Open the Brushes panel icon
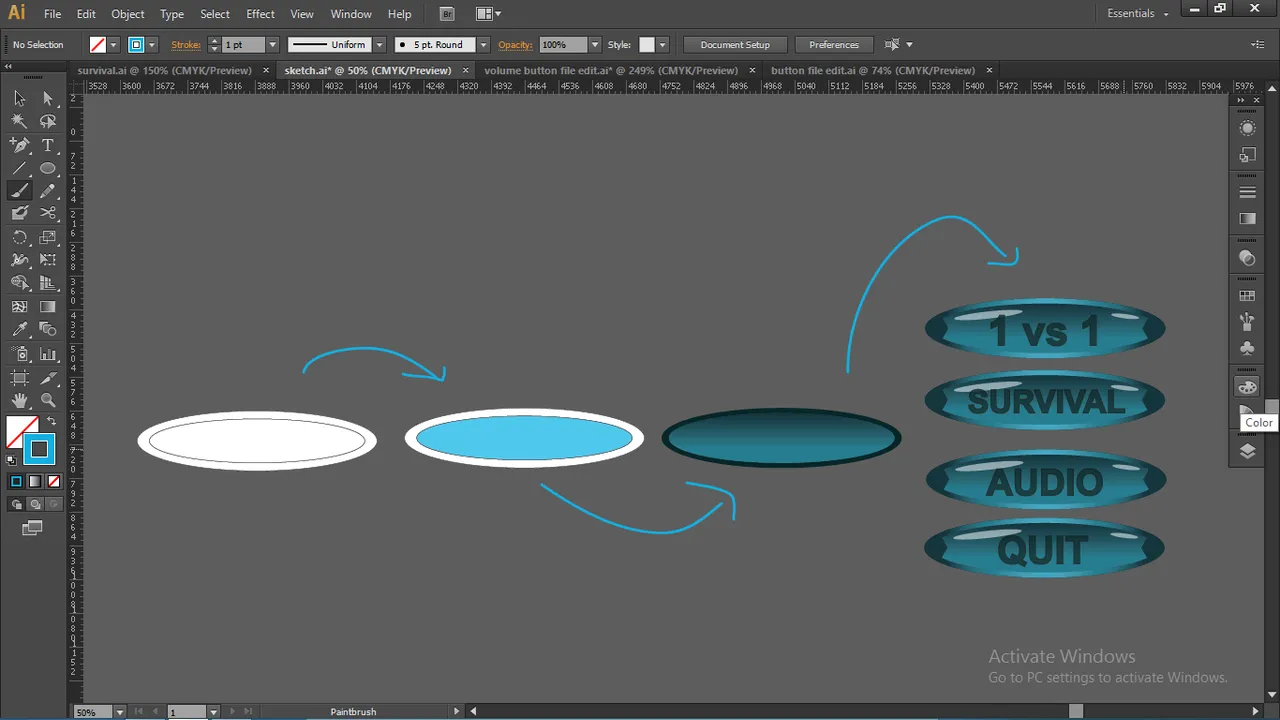The height and width of the screenshot is (720, 1280). point(1247,322)
